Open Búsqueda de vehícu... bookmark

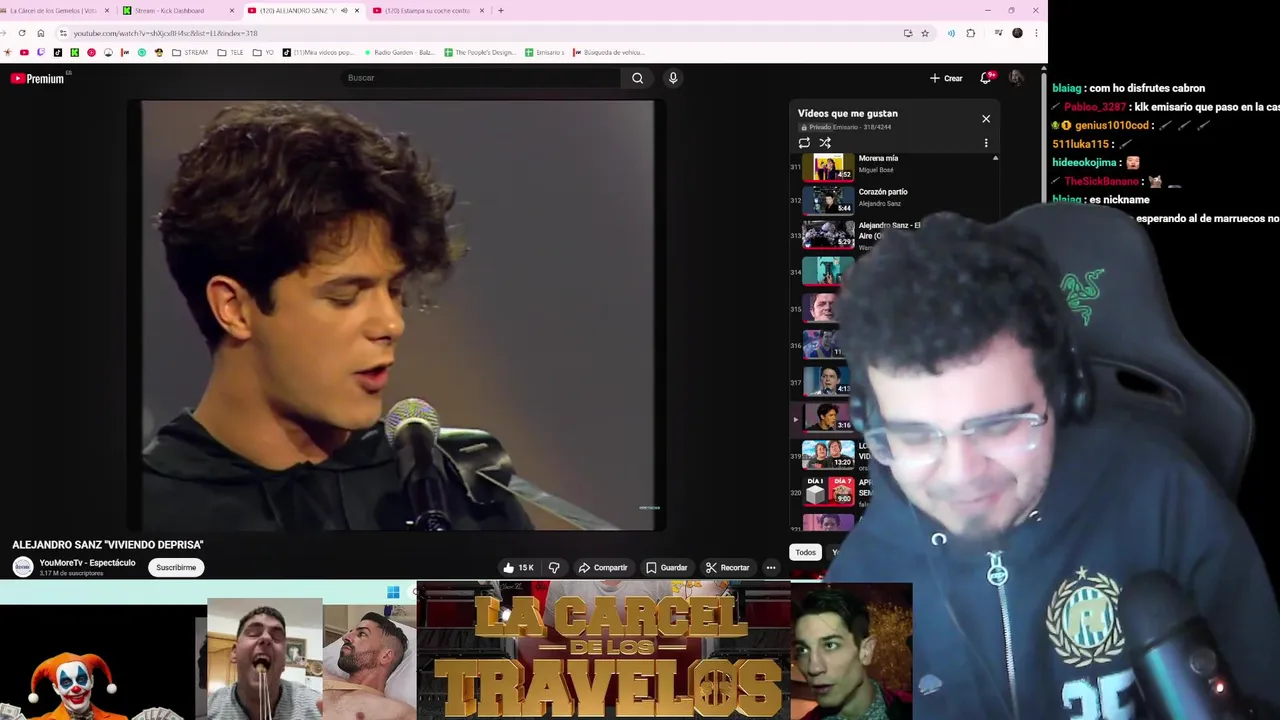click(608, 52)
